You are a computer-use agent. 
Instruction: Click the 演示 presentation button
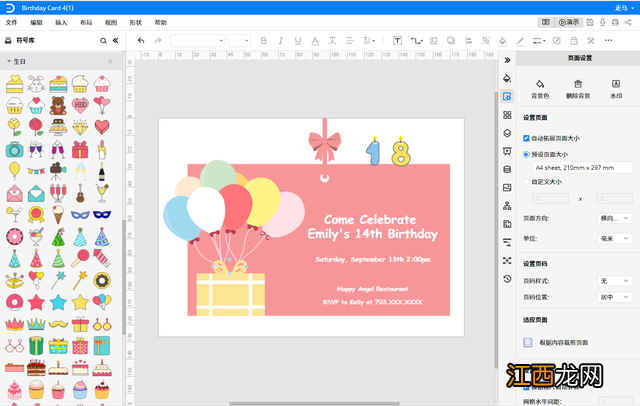569,21
